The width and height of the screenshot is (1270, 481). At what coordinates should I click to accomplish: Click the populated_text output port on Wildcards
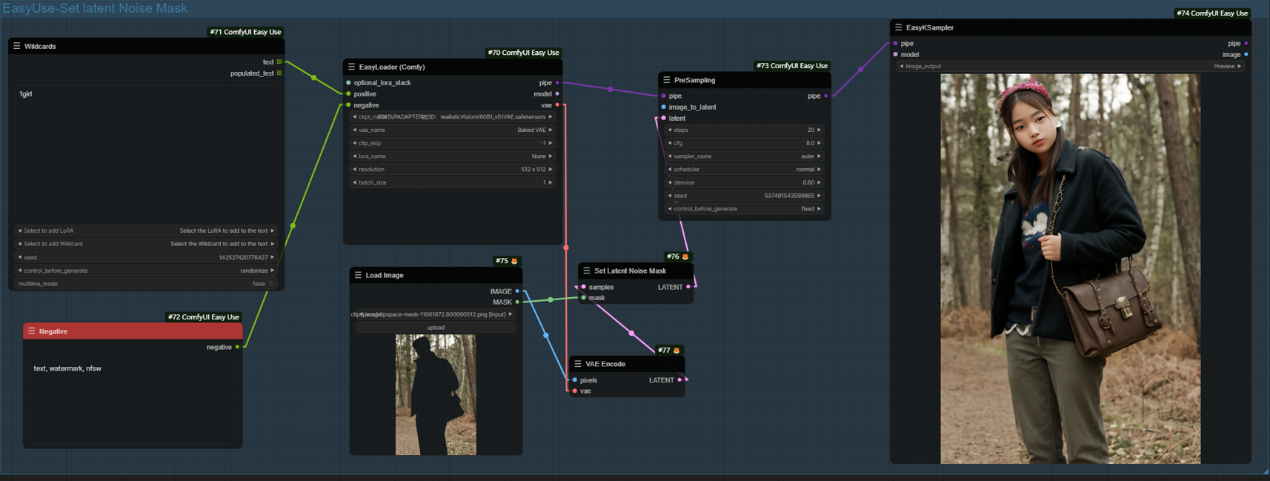tap(279, 73)
